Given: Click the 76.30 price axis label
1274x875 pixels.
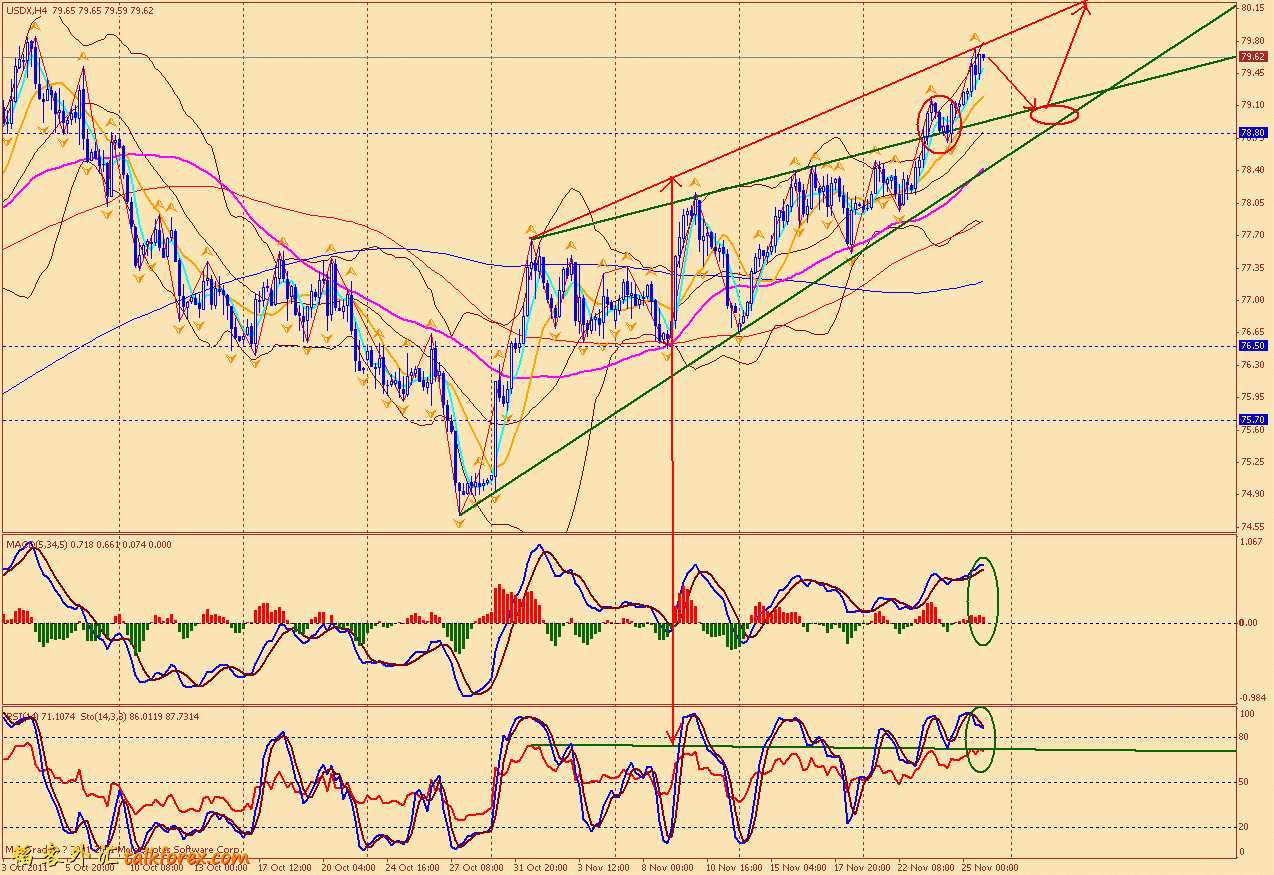Looking at the screenshot, I should coord(1255,365).
